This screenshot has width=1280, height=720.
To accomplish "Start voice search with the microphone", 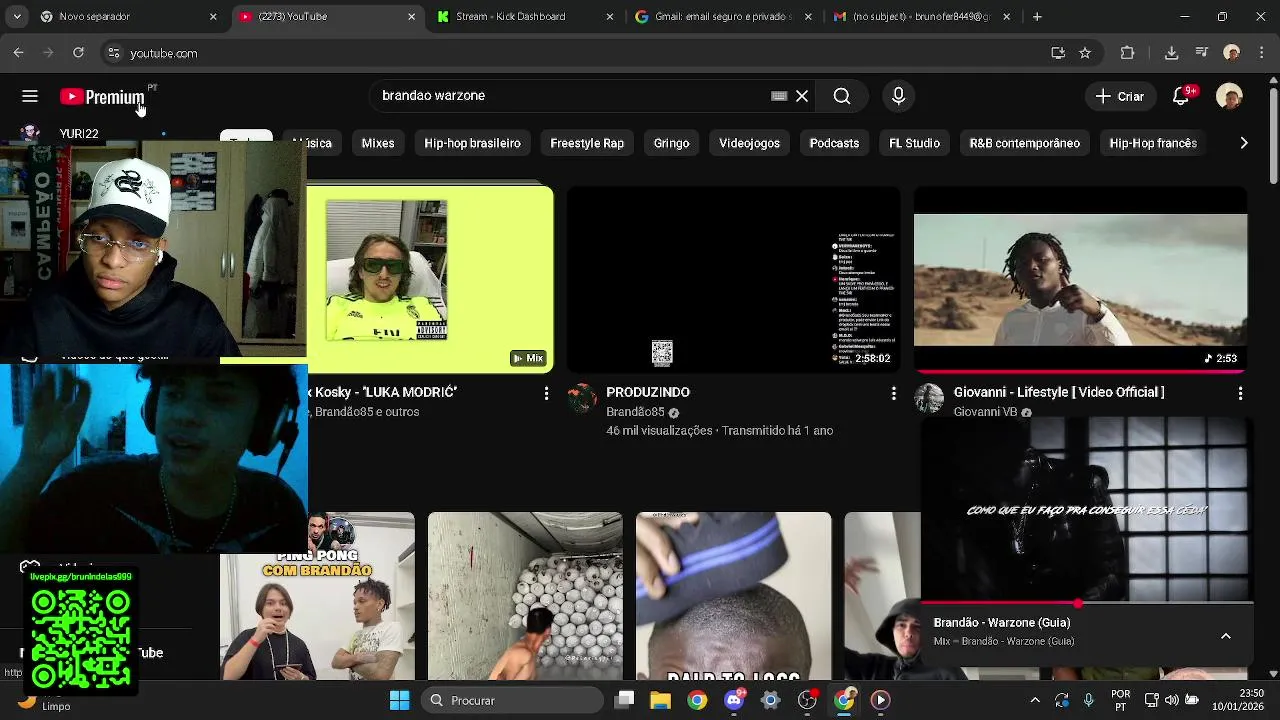I will (x=898, y=96).
